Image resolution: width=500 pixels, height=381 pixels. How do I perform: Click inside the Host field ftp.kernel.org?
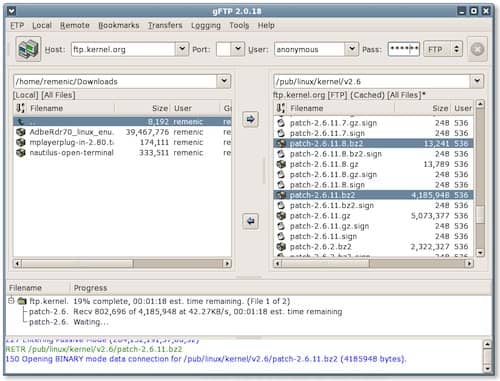tap(123, 49)
